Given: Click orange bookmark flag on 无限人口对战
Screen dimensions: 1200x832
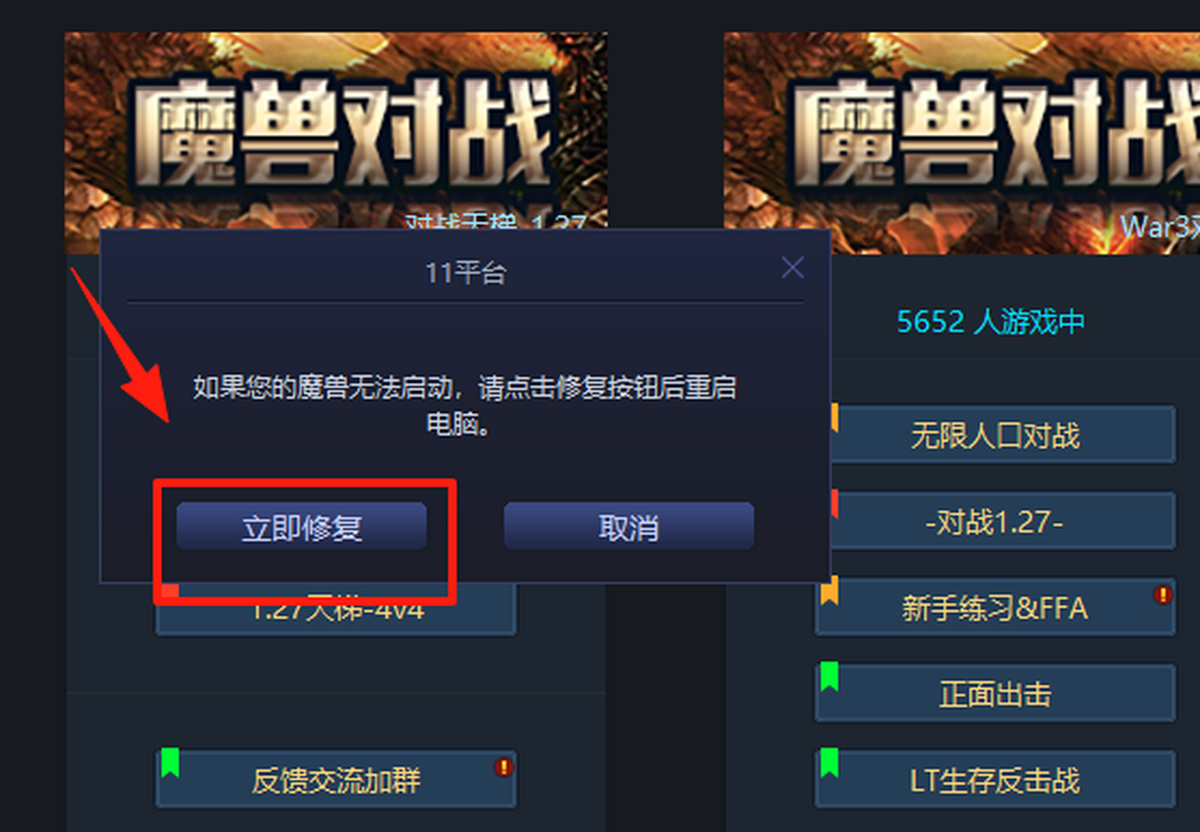Looking at the screenshot, I should (834, 418).
